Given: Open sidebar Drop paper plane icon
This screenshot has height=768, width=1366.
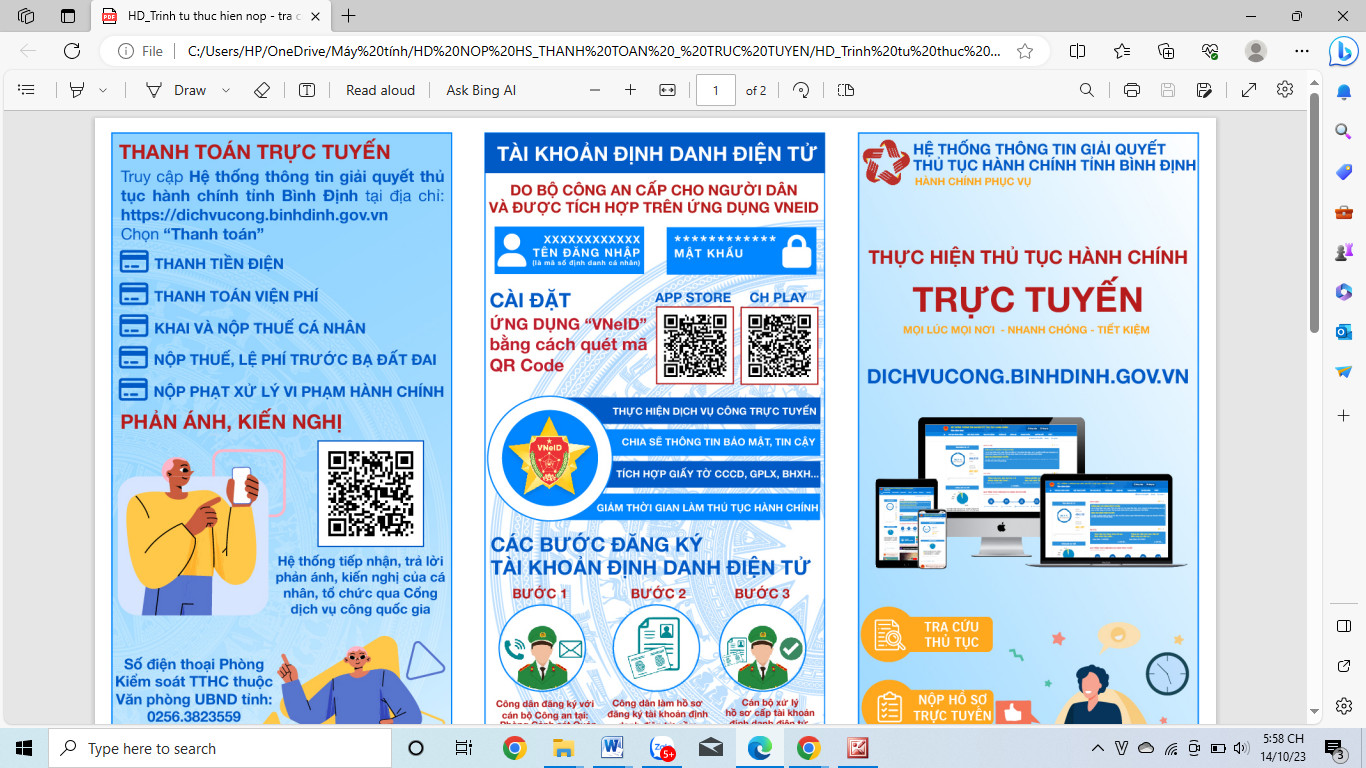Looking at the screenshot, I should pyautogui.click(x=1344, y=372).
